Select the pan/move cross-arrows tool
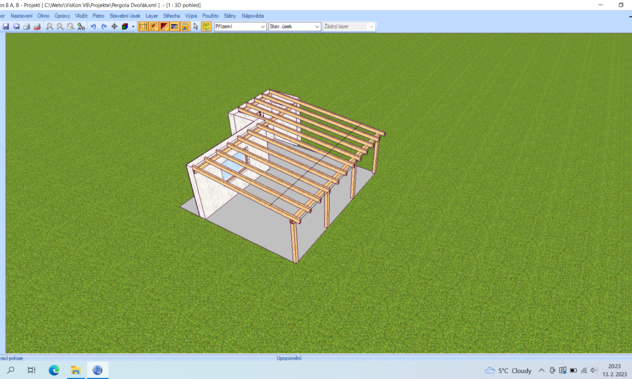This screenshot has width=632, height=379. (114, 27)
